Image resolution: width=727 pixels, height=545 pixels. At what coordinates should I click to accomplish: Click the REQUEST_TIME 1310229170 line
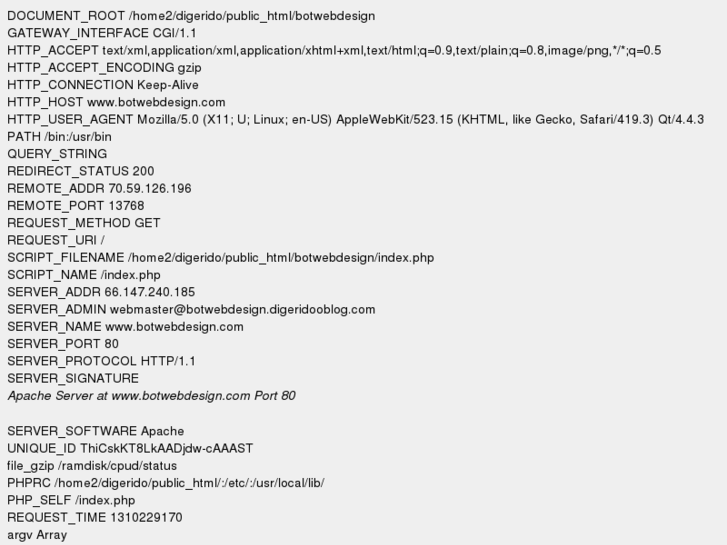(95, 518)
